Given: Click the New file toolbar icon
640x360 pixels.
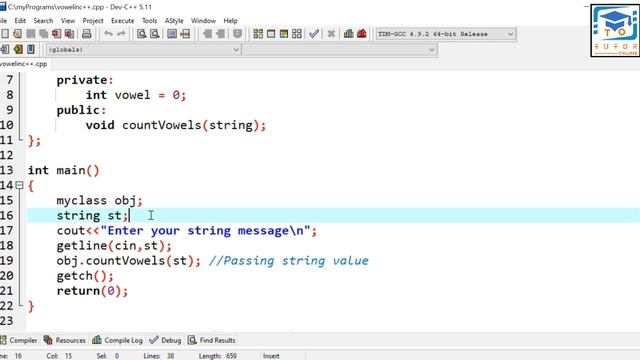Looking at the screenshot, I should coord(5,34).
